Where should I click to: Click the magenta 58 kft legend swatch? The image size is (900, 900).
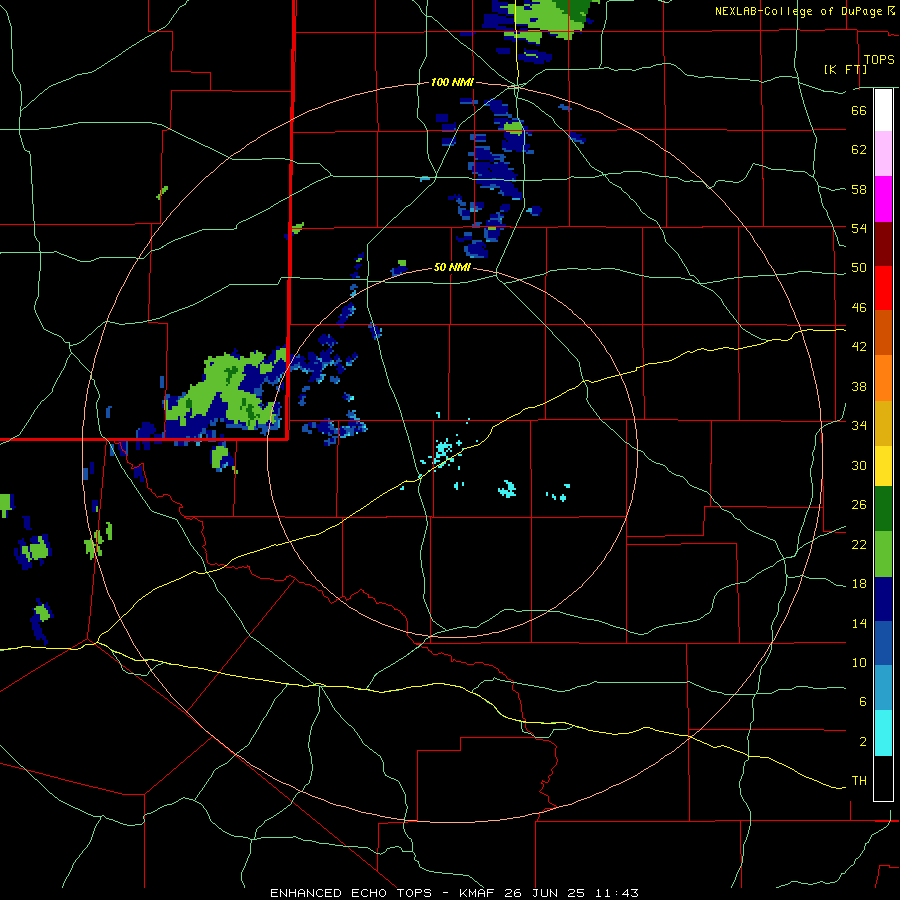pos(883,199)
